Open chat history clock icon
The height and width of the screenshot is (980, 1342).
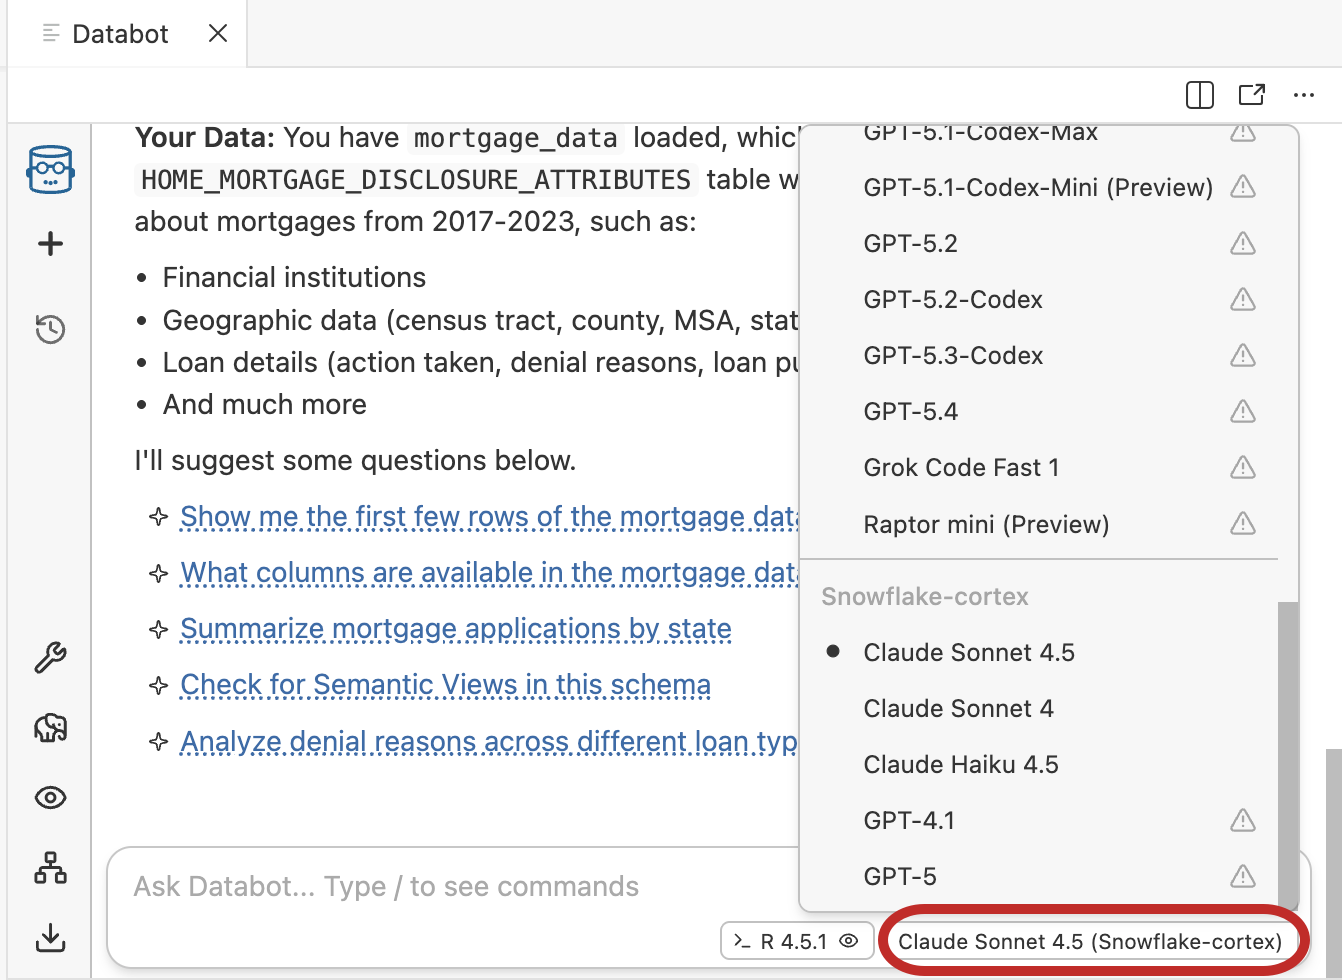click(50, 328)
